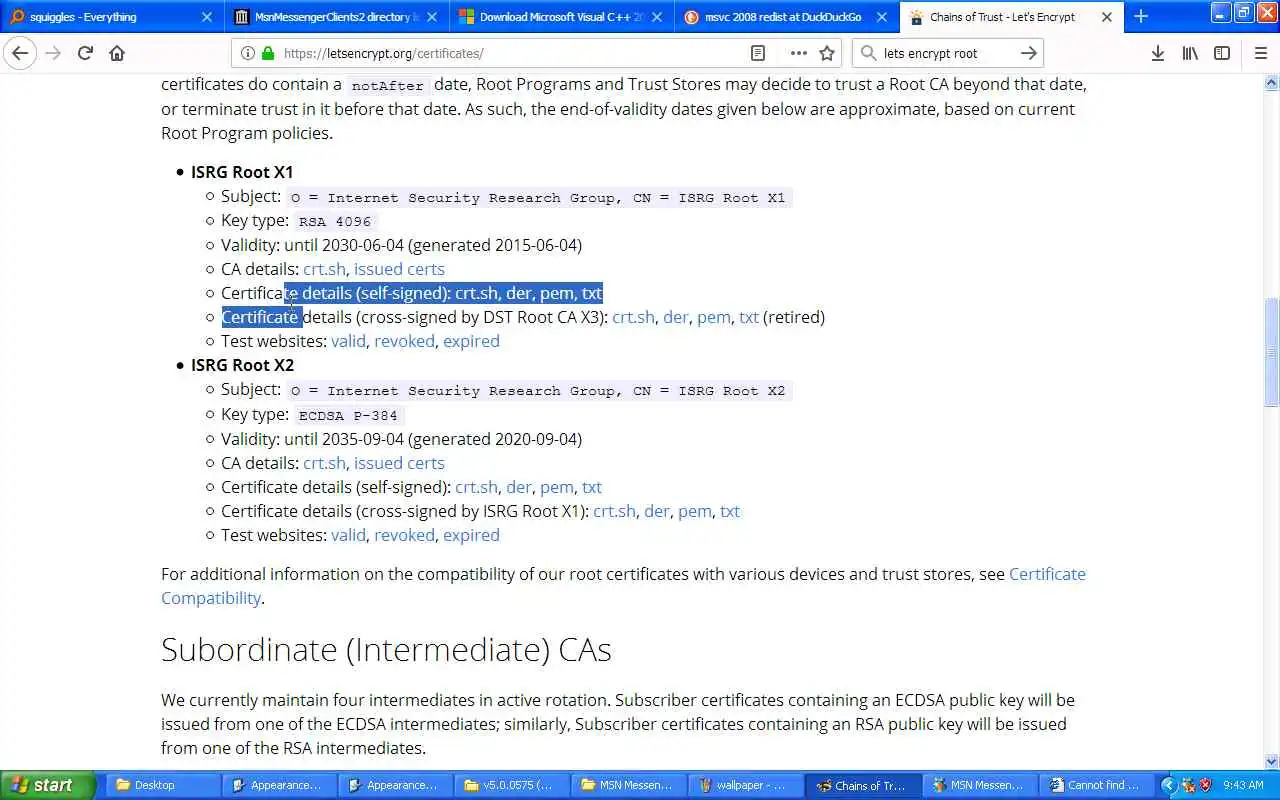Switch to Cannot find taskbar window
Screen dimensions: 1280x800
pyautogui.click(x=1095, y=785)
